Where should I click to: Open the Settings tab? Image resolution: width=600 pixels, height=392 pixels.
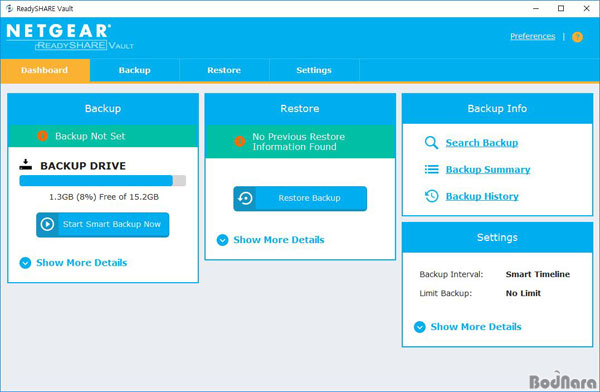(x=314, y=70)
